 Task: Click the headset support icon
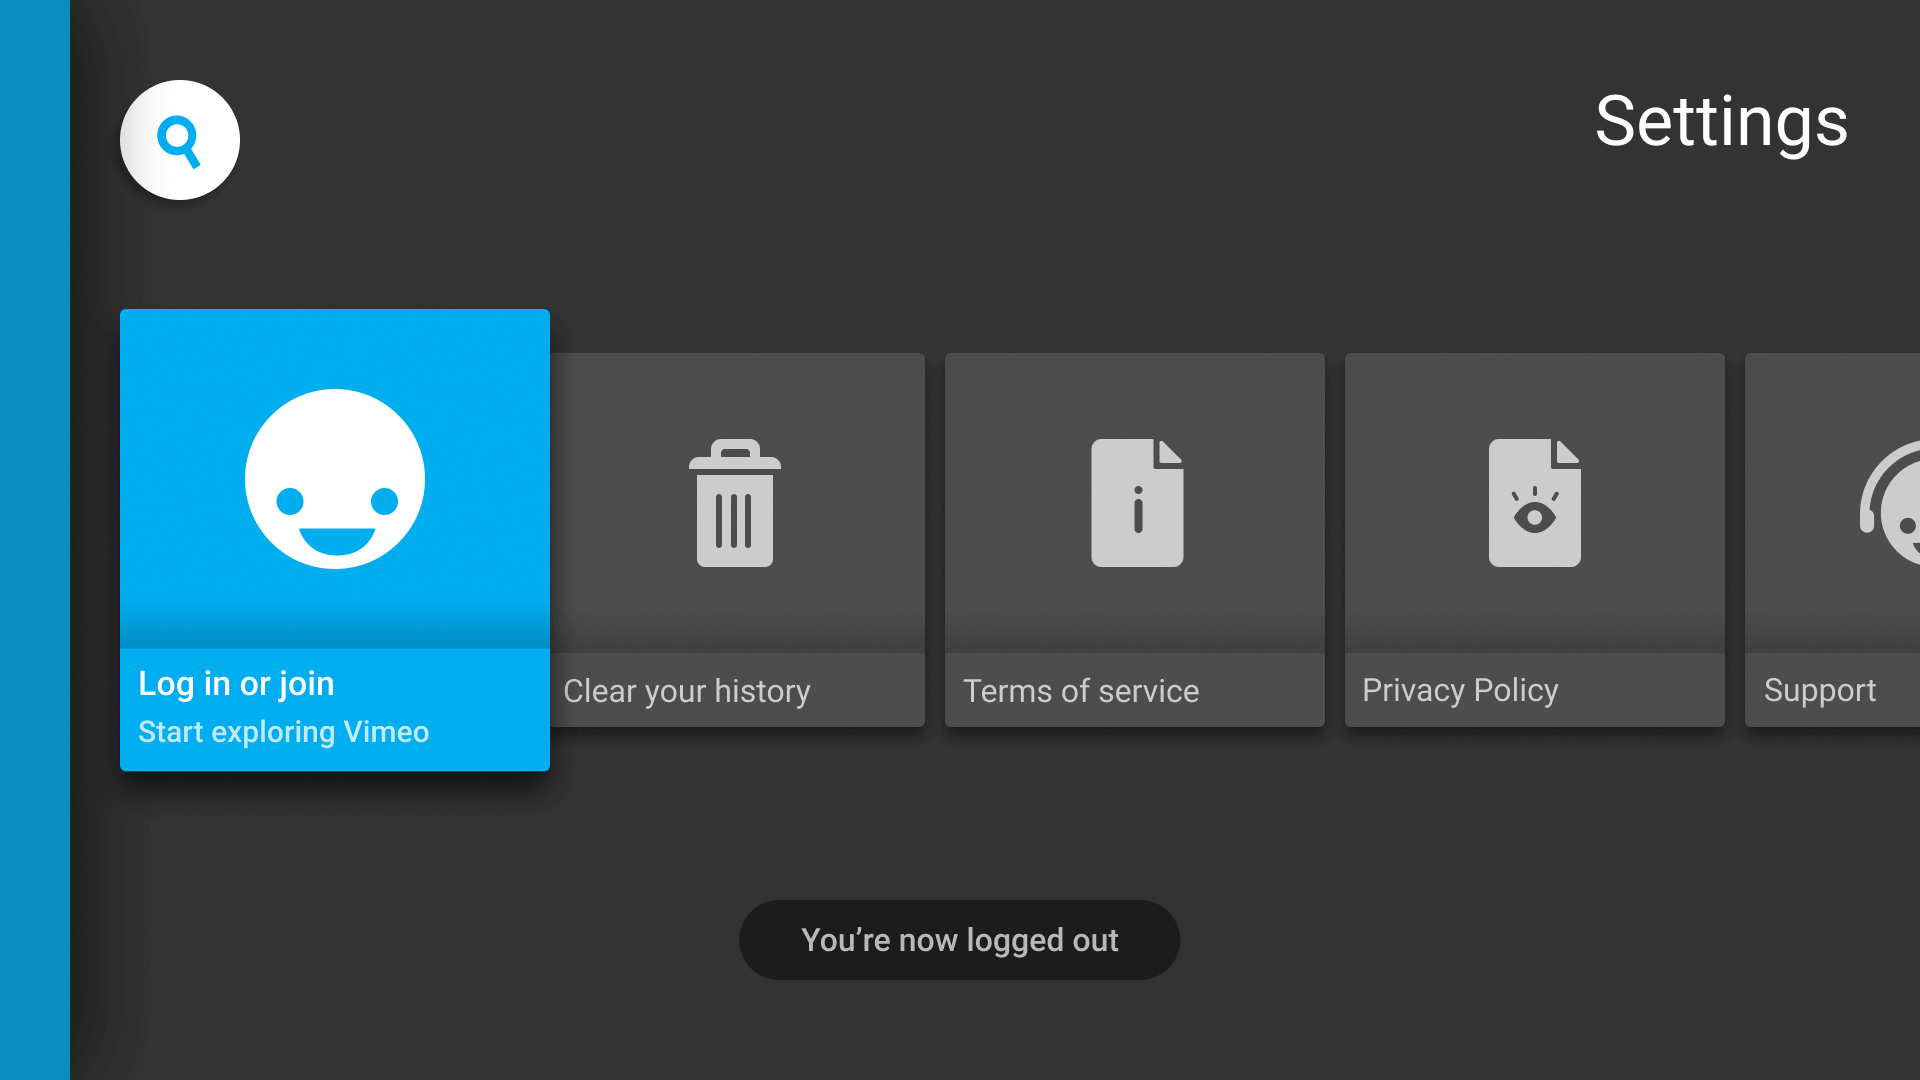coord(1890,503)
